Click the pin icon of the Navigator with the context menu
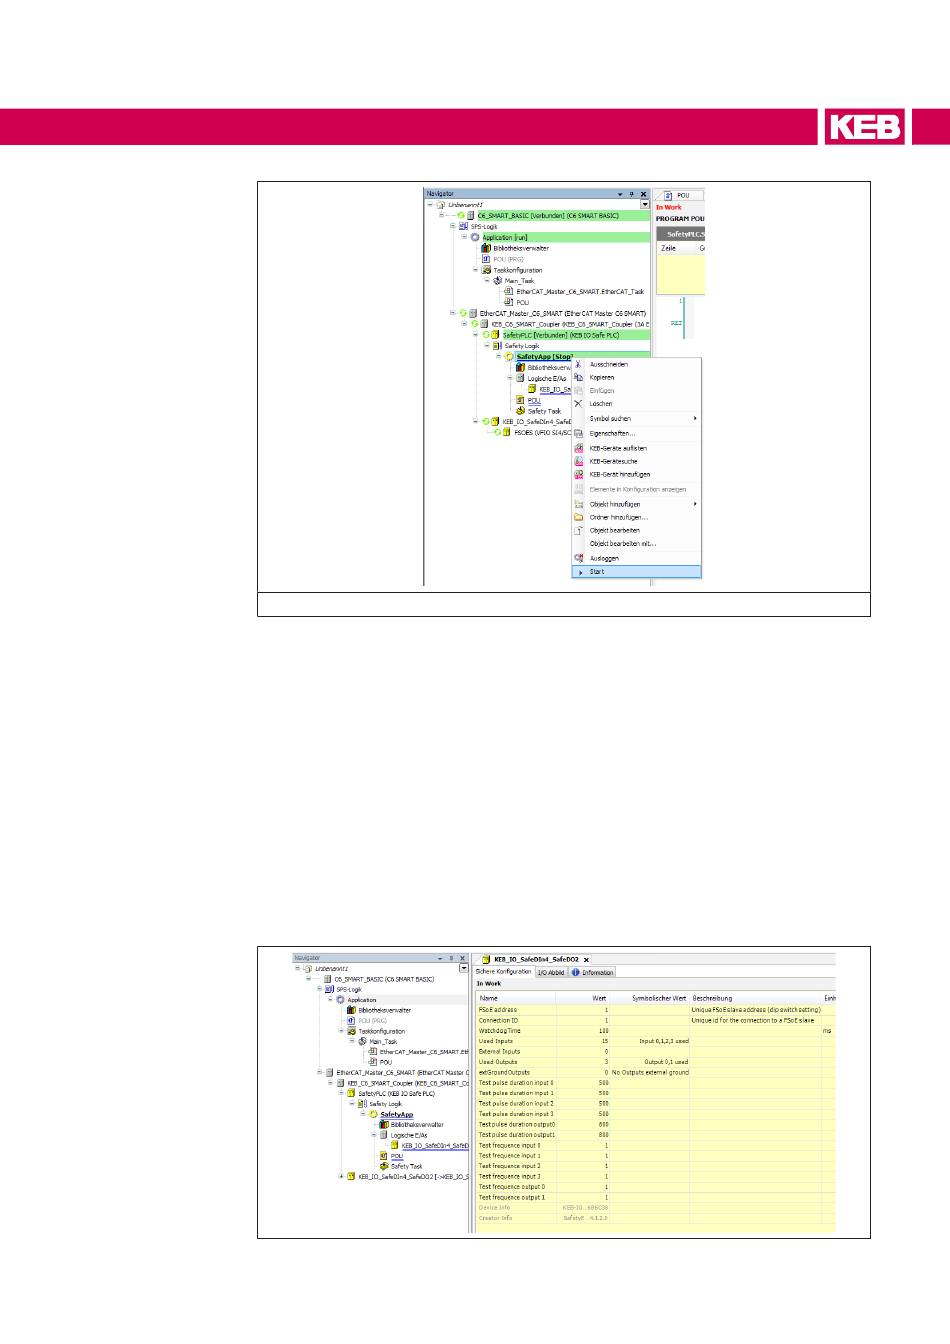This screenshot has height=1344, width=950. [x=632, y=194]
